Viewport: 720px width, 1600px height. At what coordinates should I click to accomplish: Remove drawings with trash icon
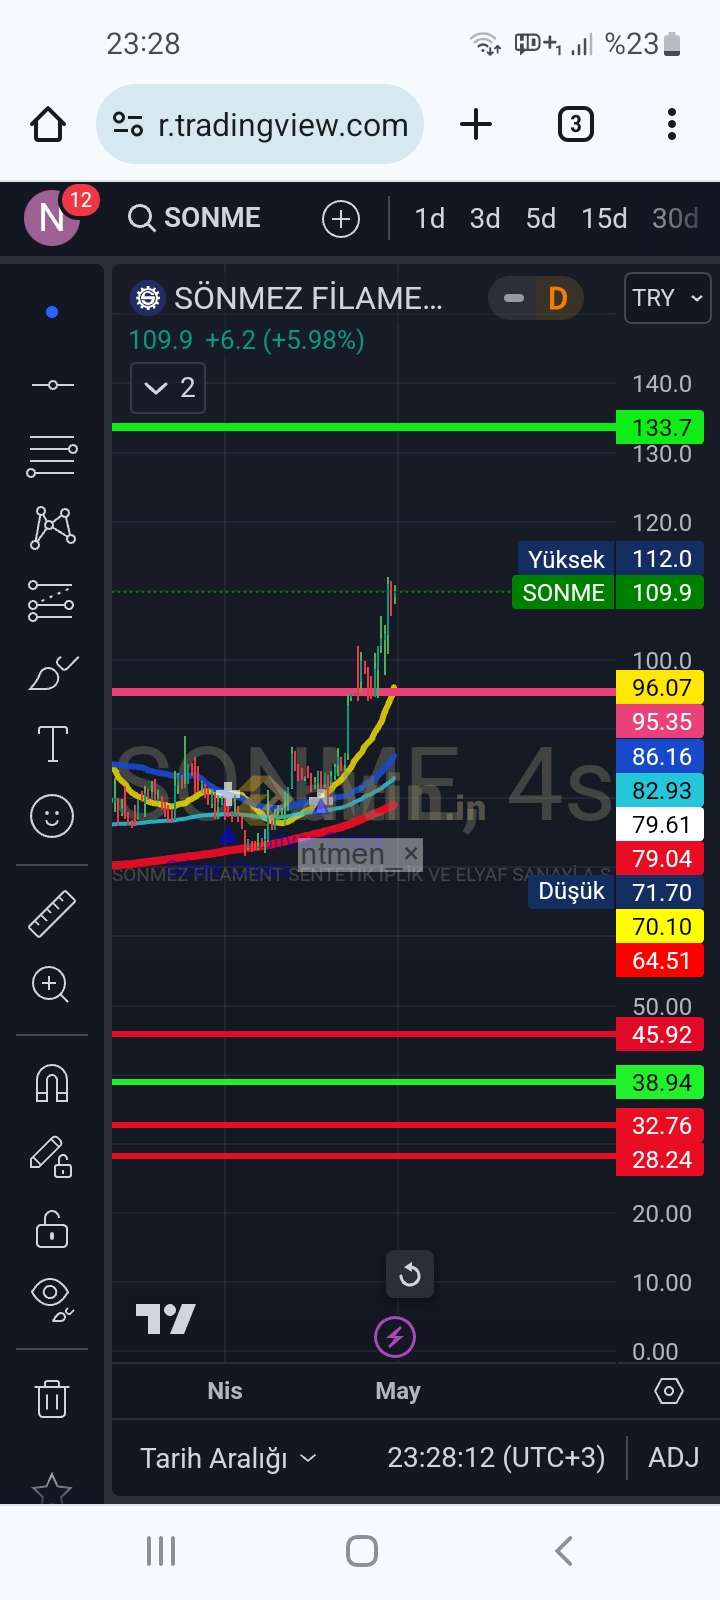pos(52,1397)
